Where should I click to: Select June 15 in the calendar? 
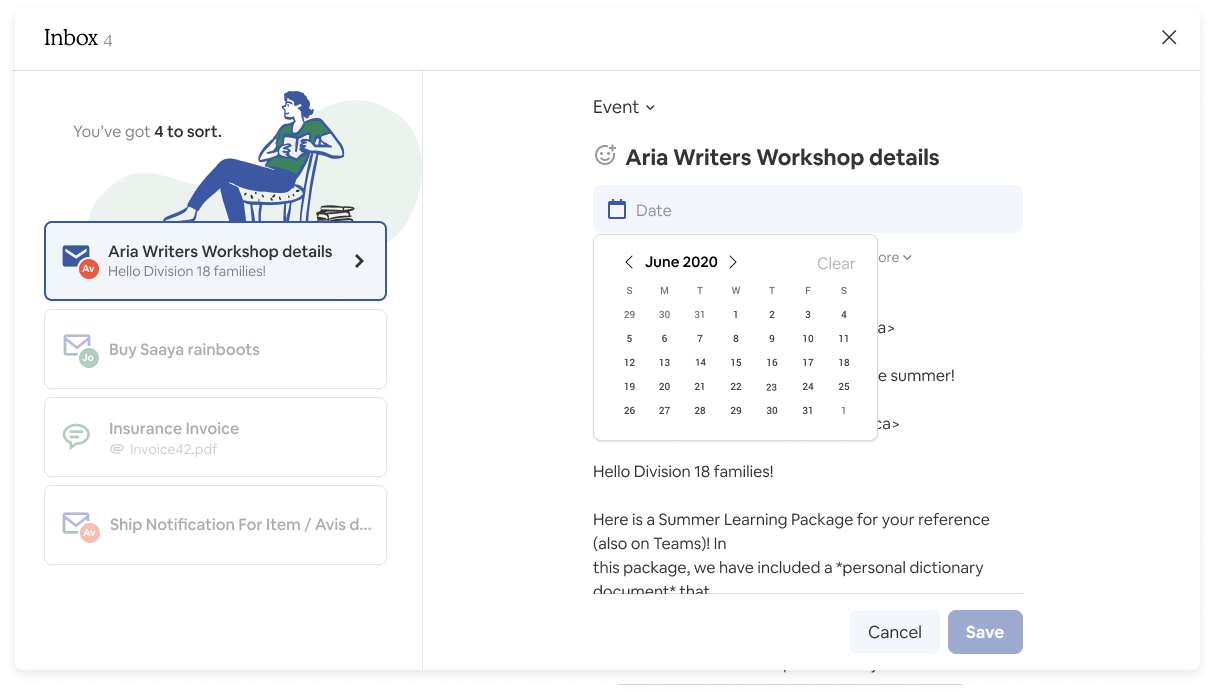pyautogui.click(x=736, y=363)
